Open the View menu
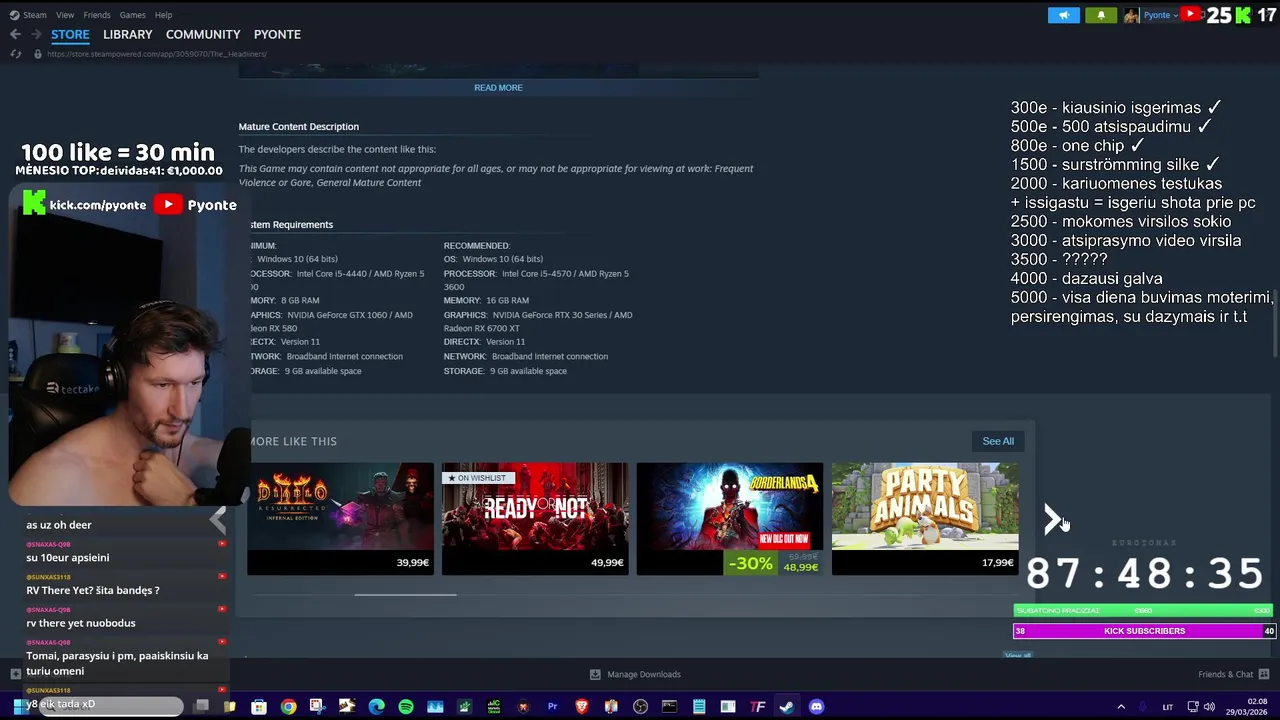 (65, 15)
